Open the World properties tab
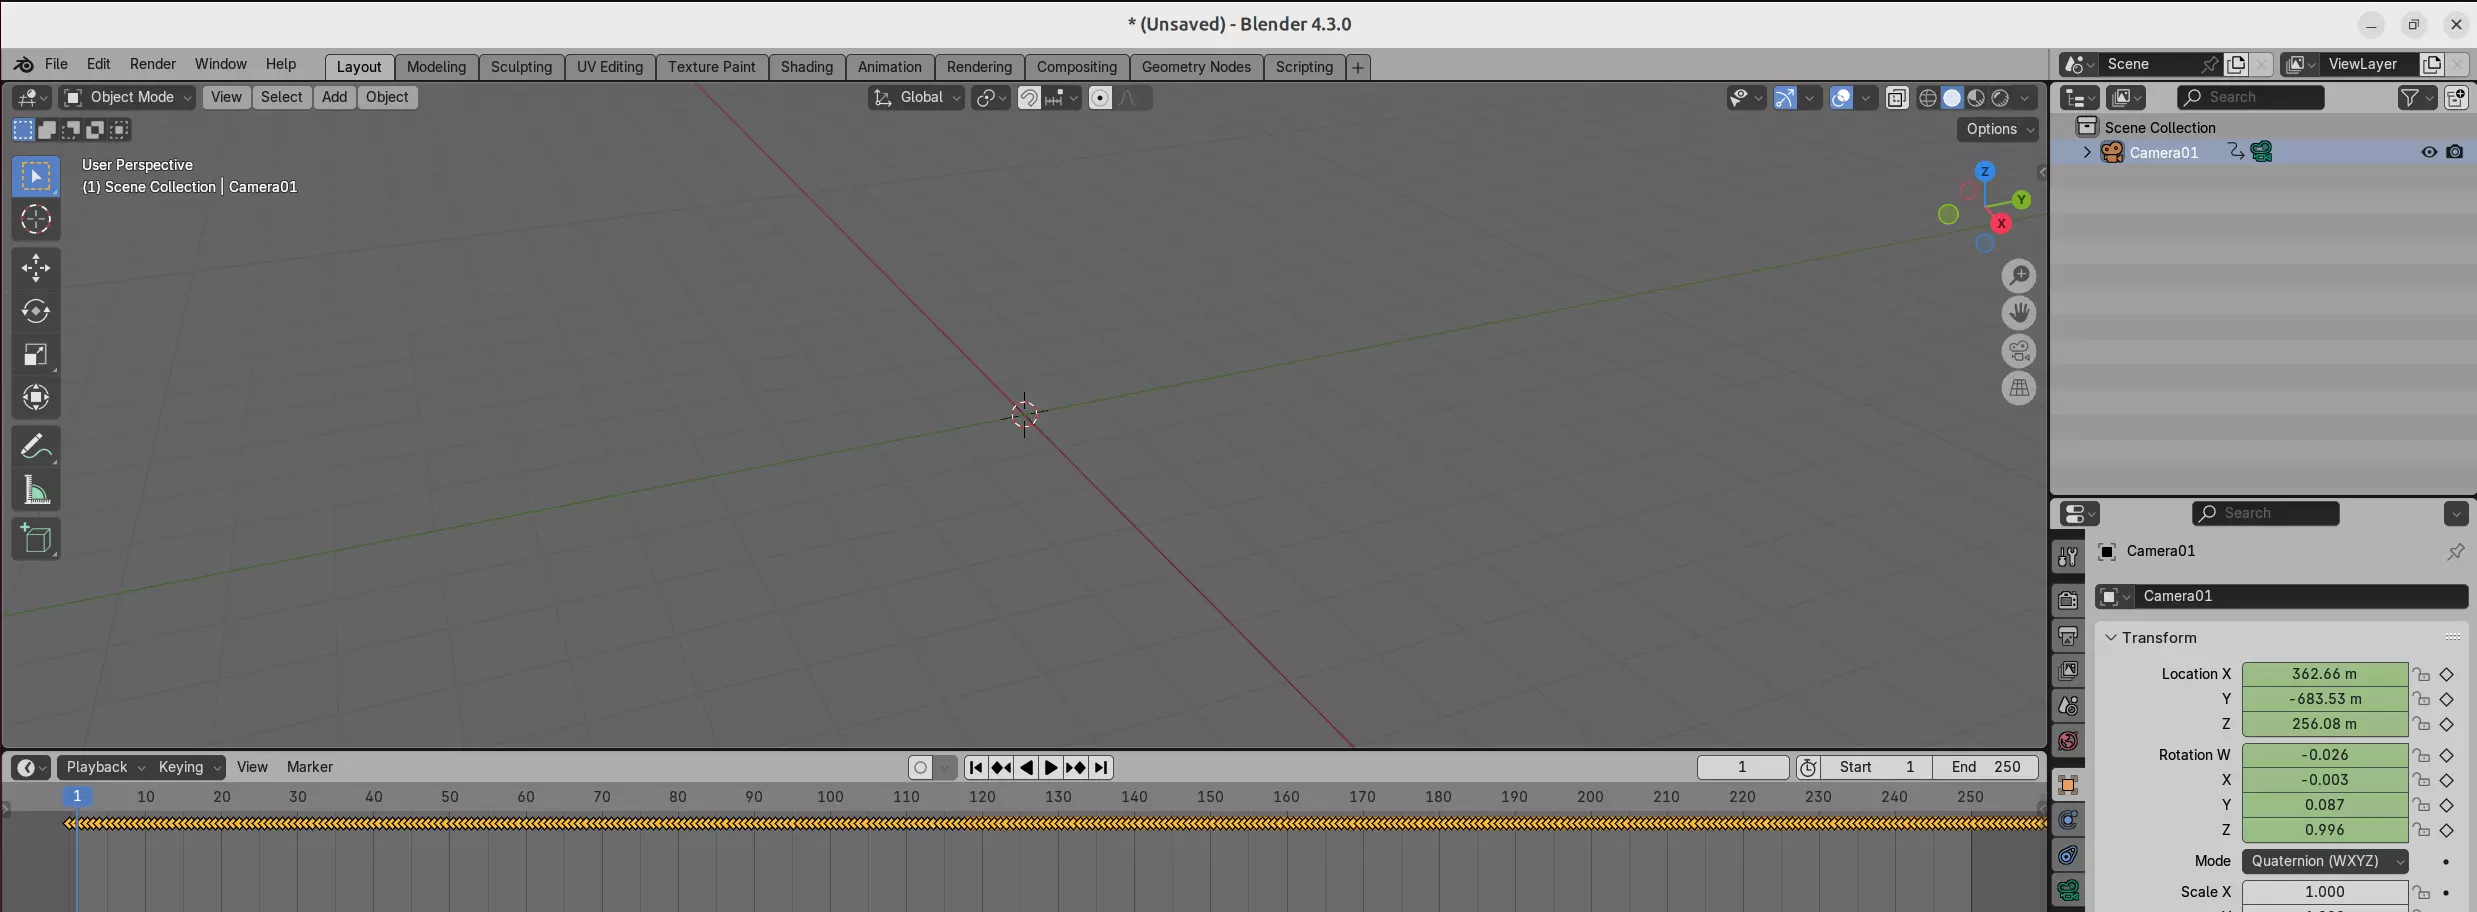The height and width of the screenshot is (912, 2477). [x=2068, y=740]
